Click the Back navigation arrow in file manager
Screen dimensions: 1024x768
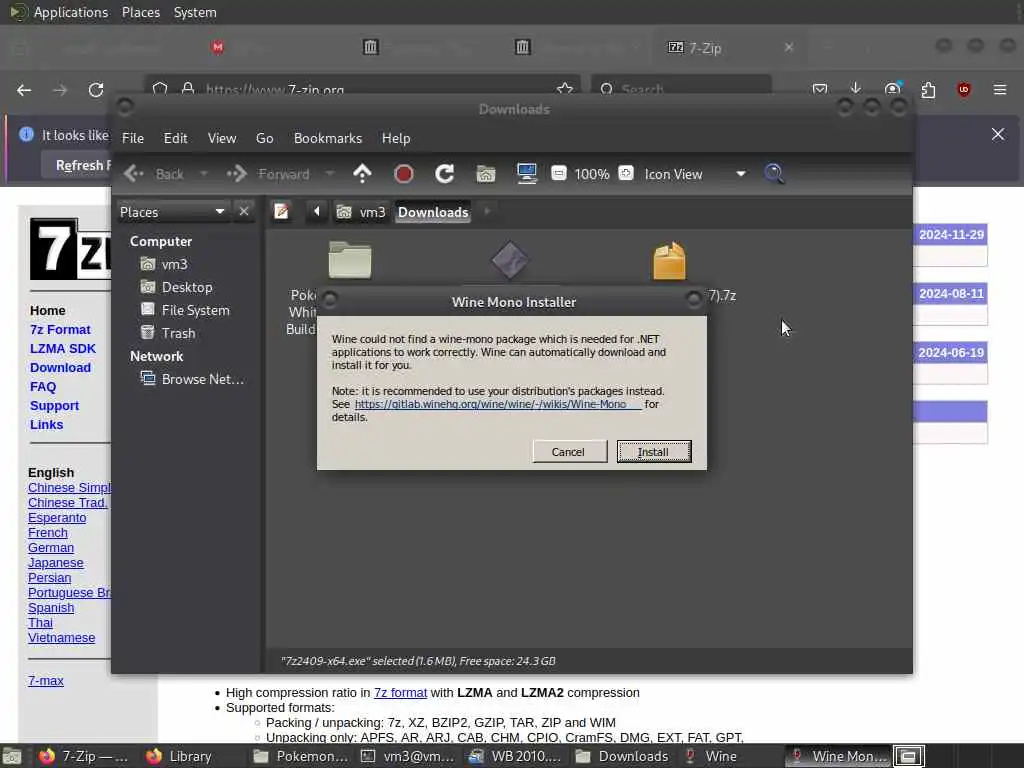[x=135, y=174]
